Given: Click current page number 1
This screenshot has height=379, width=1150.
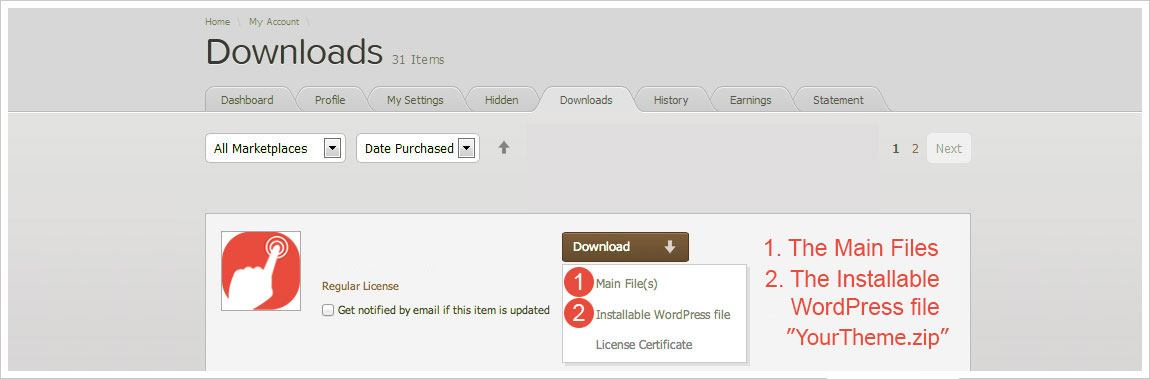Looking at the screenshot, I should click(896, 149).
